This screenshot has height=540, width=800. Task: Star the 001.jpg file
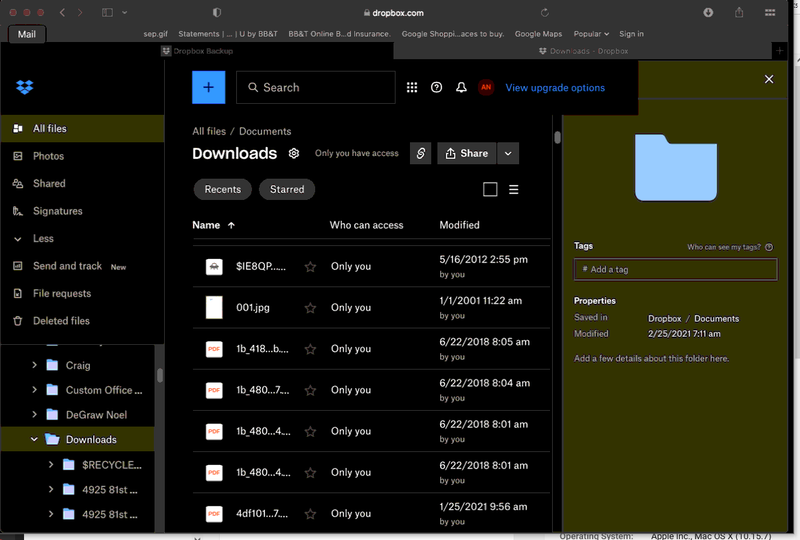click(x=310, y=308)
